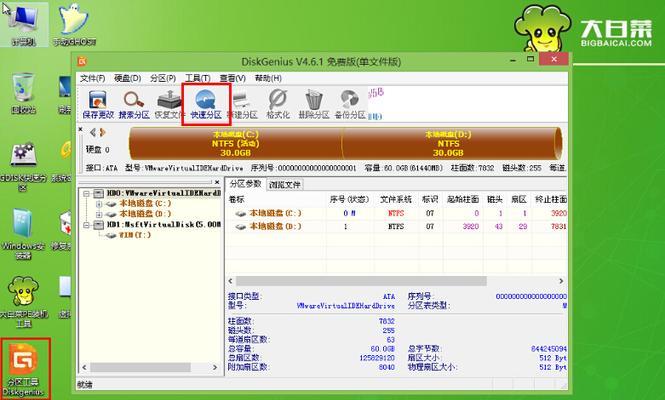This screenshot has height=400, width=665.
Task: Click the New Partition (新建分区) toolbar icon
Action: tap(242, 104)
